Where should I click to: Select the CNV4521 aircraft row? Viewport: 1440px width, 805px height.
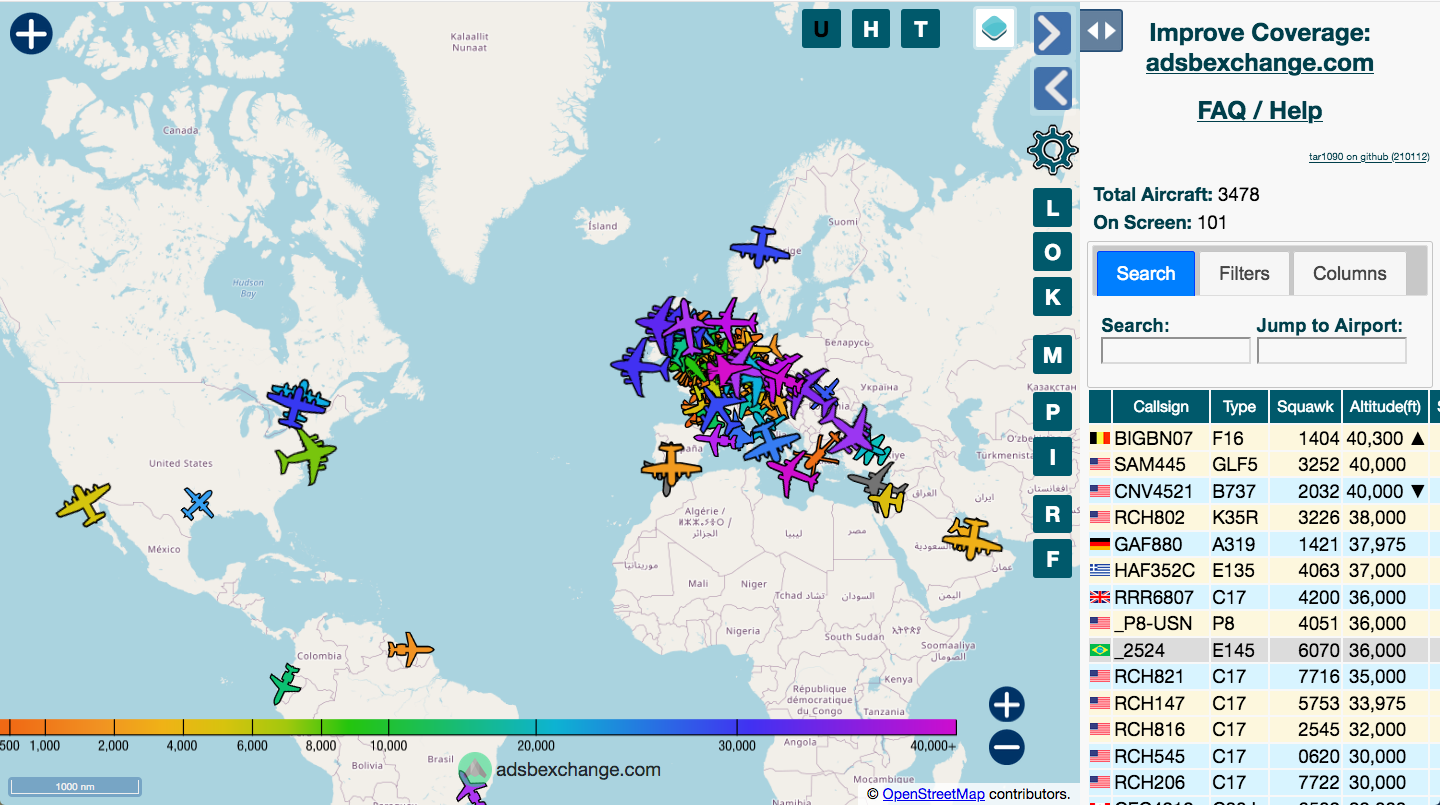(x=1264, y=491)
